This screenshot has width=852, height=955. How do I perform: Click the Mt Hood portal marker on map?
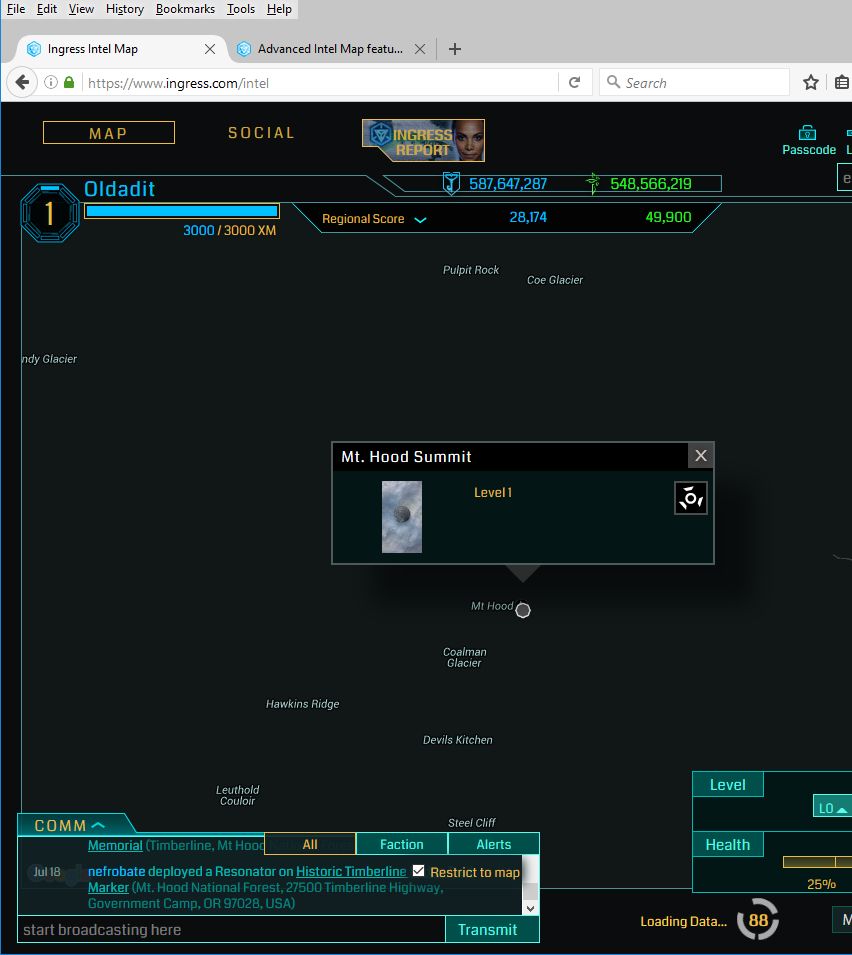523,610
